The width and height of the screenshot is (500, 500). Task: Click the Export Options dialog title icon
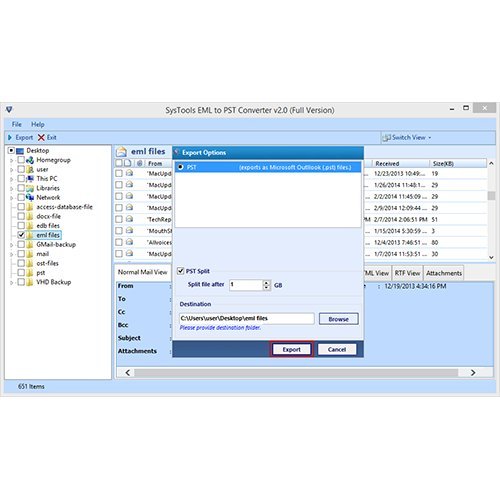click(x=177, y=152)
